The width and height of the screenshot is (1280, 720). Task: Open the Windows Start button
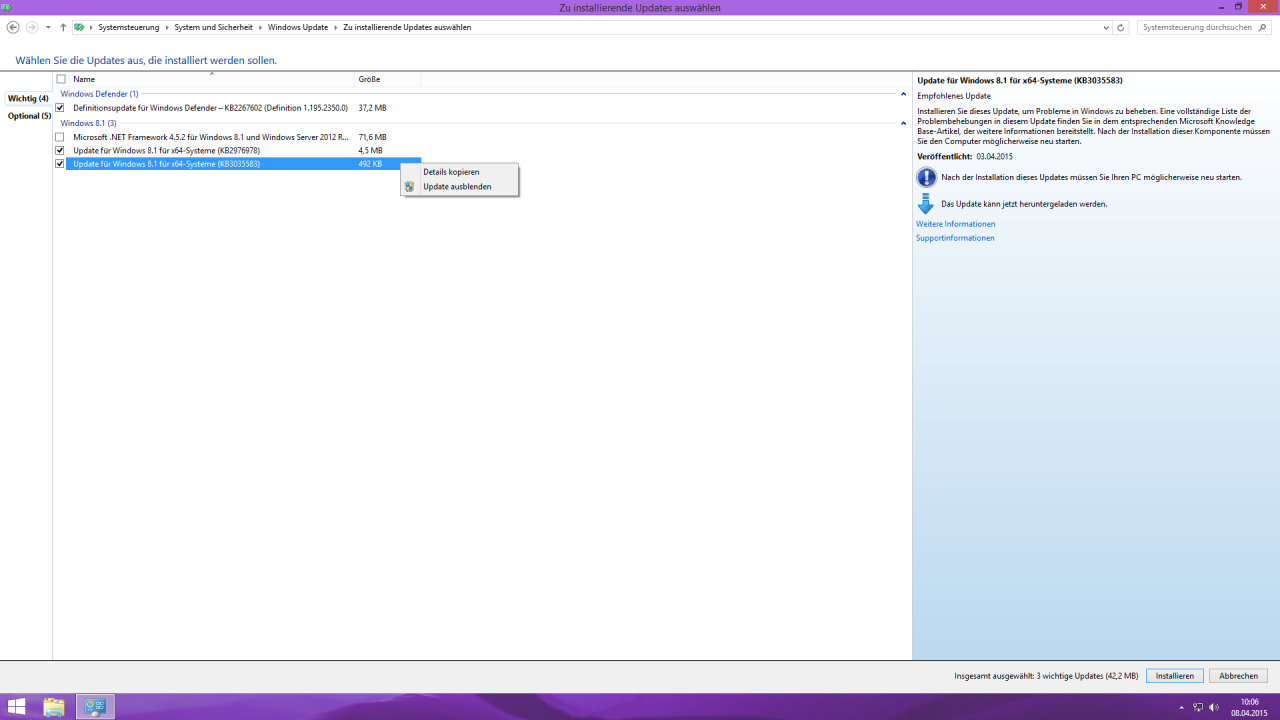pos(16,707)
